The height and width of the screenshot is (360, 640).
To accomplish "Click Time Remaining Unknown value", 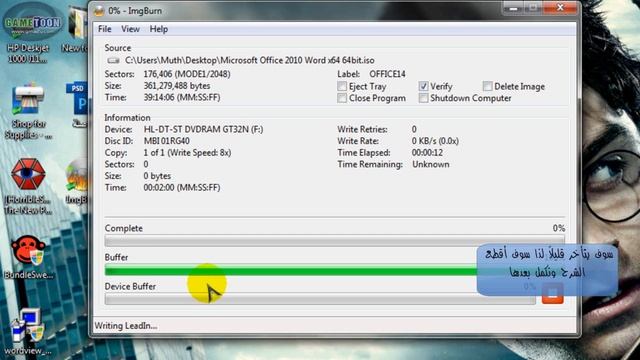I will [431, 164].
